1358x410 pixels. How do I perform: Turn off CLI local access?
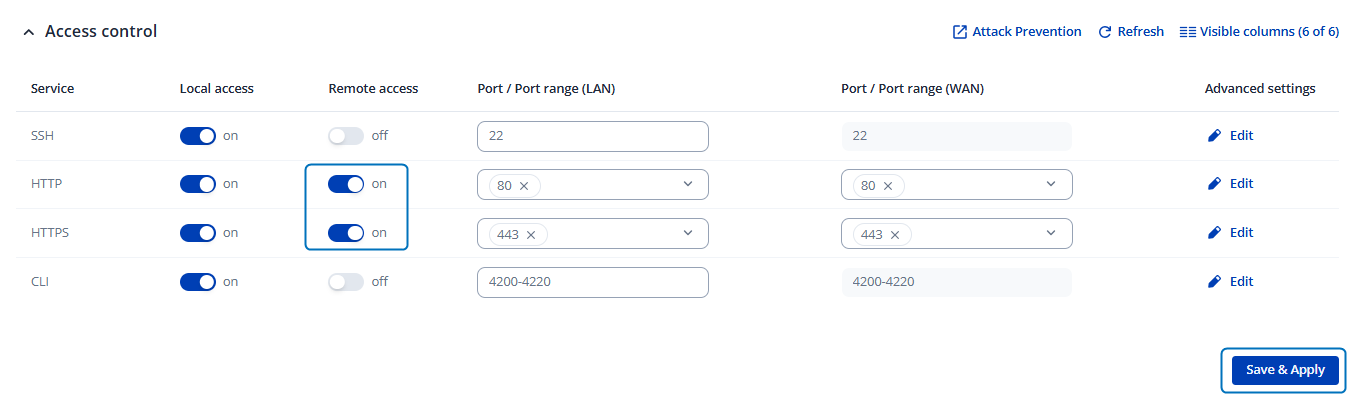click(198, 282)
